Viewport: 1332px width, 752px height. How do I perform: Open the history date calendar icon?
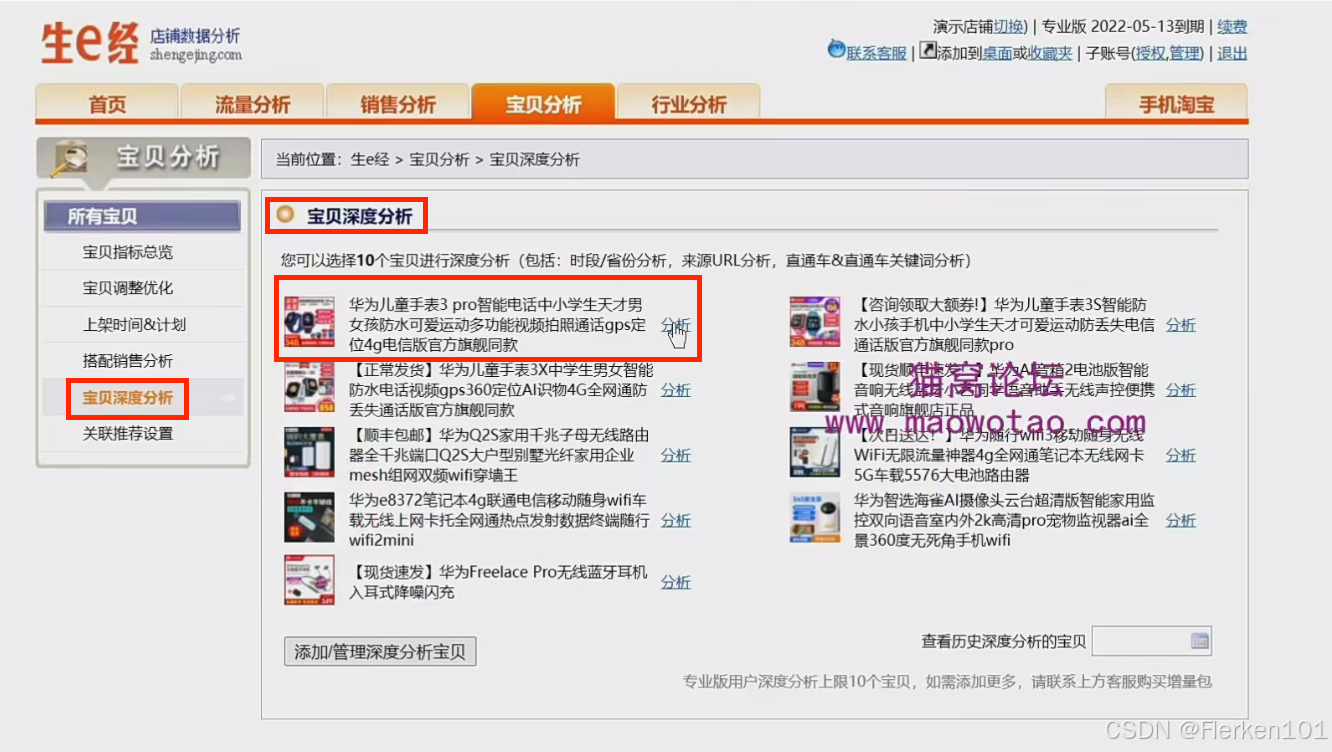point(1200,641)
